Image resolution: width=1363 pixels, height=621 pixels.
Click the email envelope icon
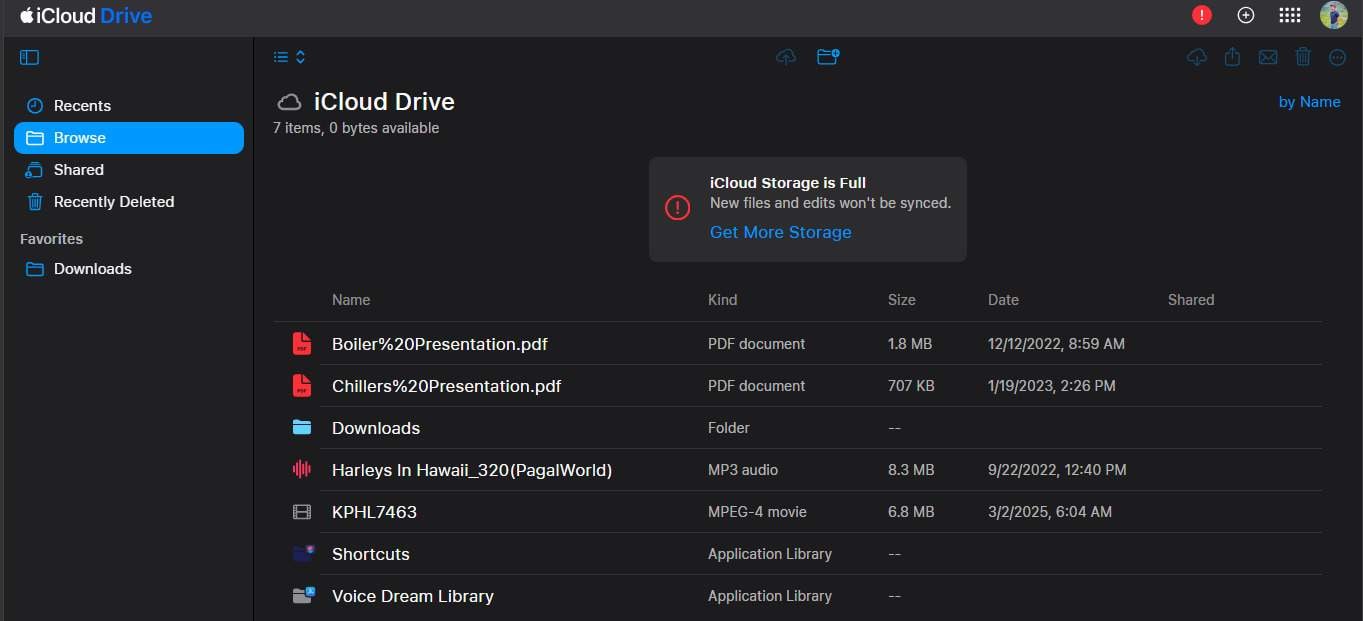[1268, 58]
